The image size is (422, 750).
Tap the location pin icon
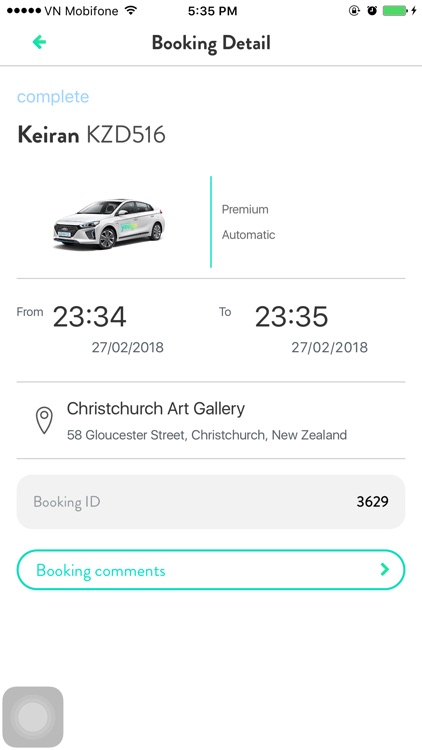(x=44, y=420)
